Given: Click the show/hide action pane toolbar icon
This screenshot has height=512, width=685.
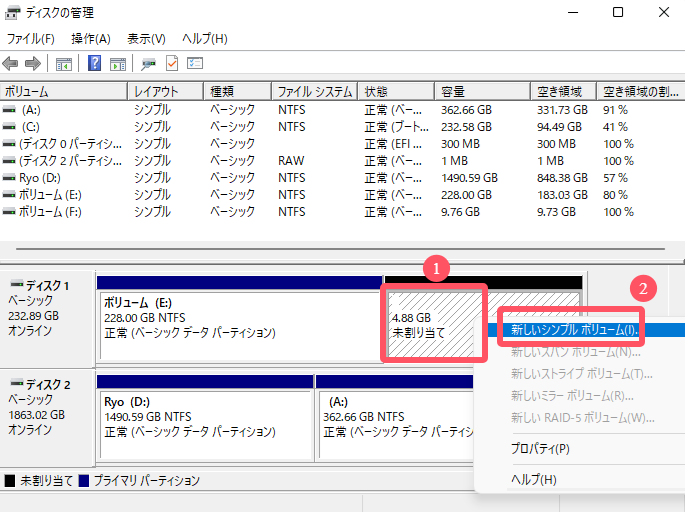Looking at the screenshot, I should (118, 64).
